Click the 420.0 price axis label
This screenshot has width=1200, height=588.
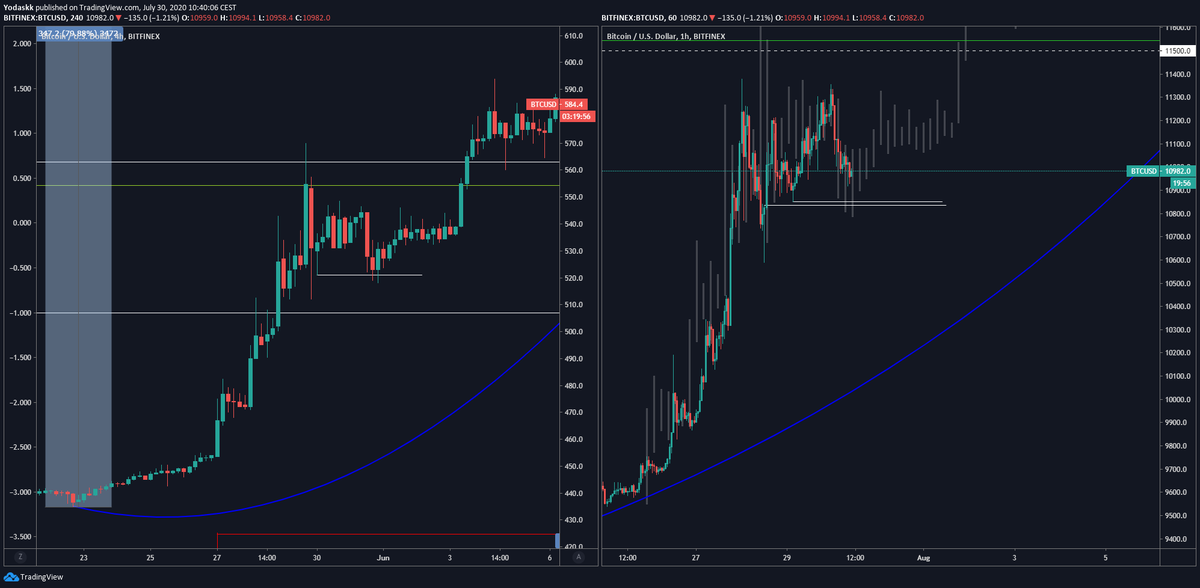[573, 547]
